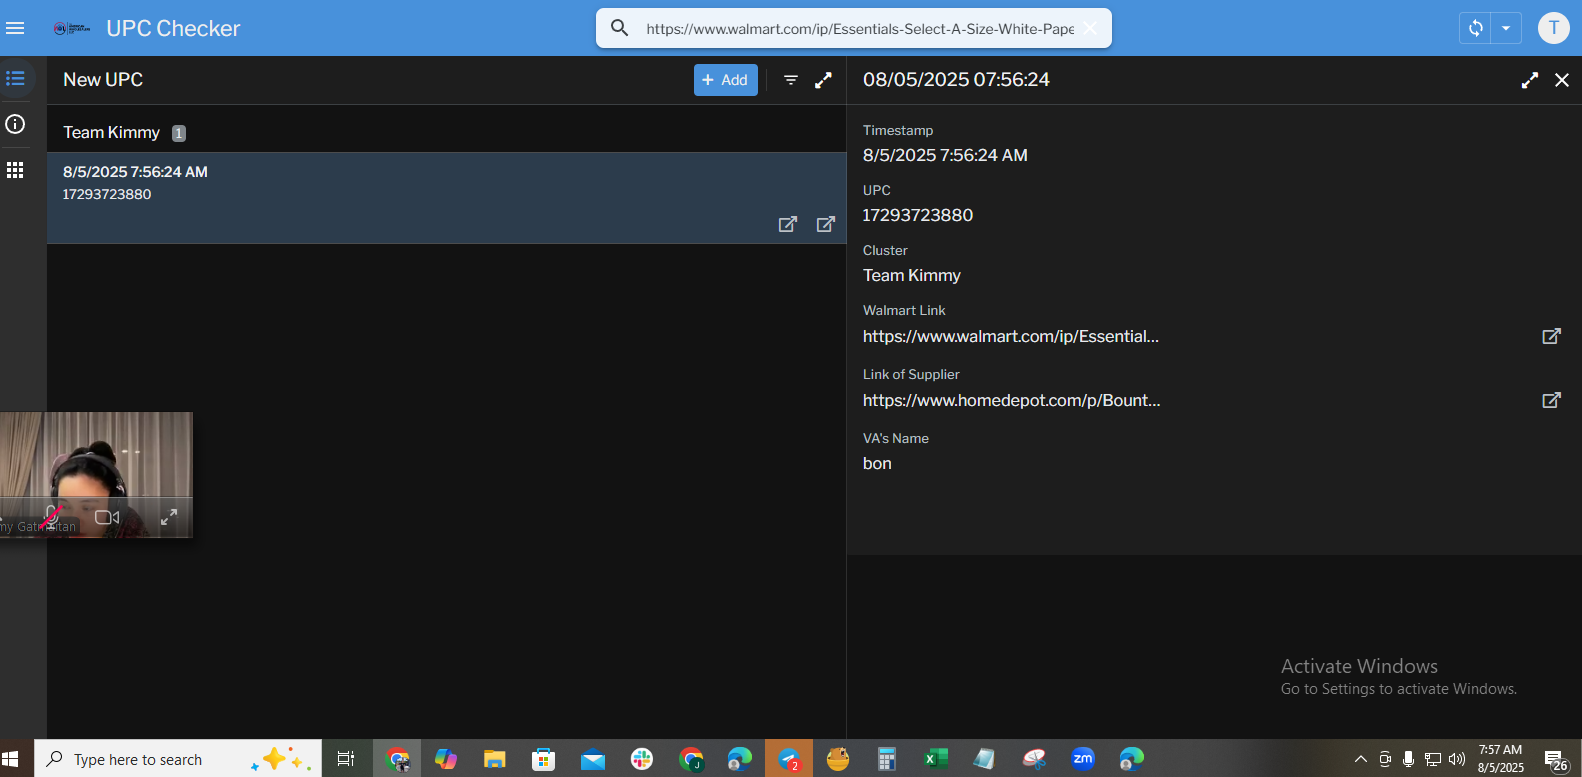Open dropdown arrow next to sync button
Viewport: 1582px width, 777px height.
[x=1506, y=28]
